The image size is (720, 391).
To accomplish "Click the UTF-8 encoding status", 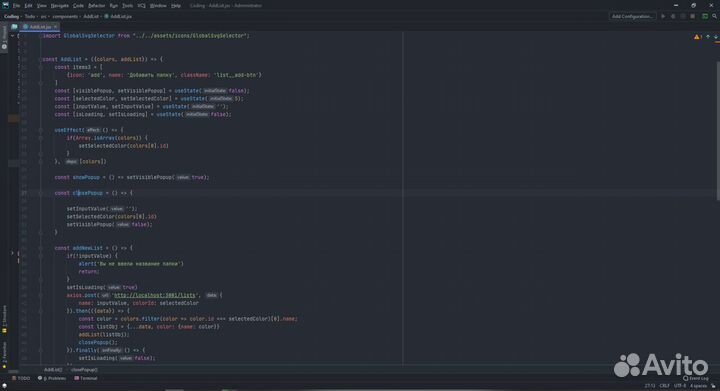I will [x=680, y=386].
